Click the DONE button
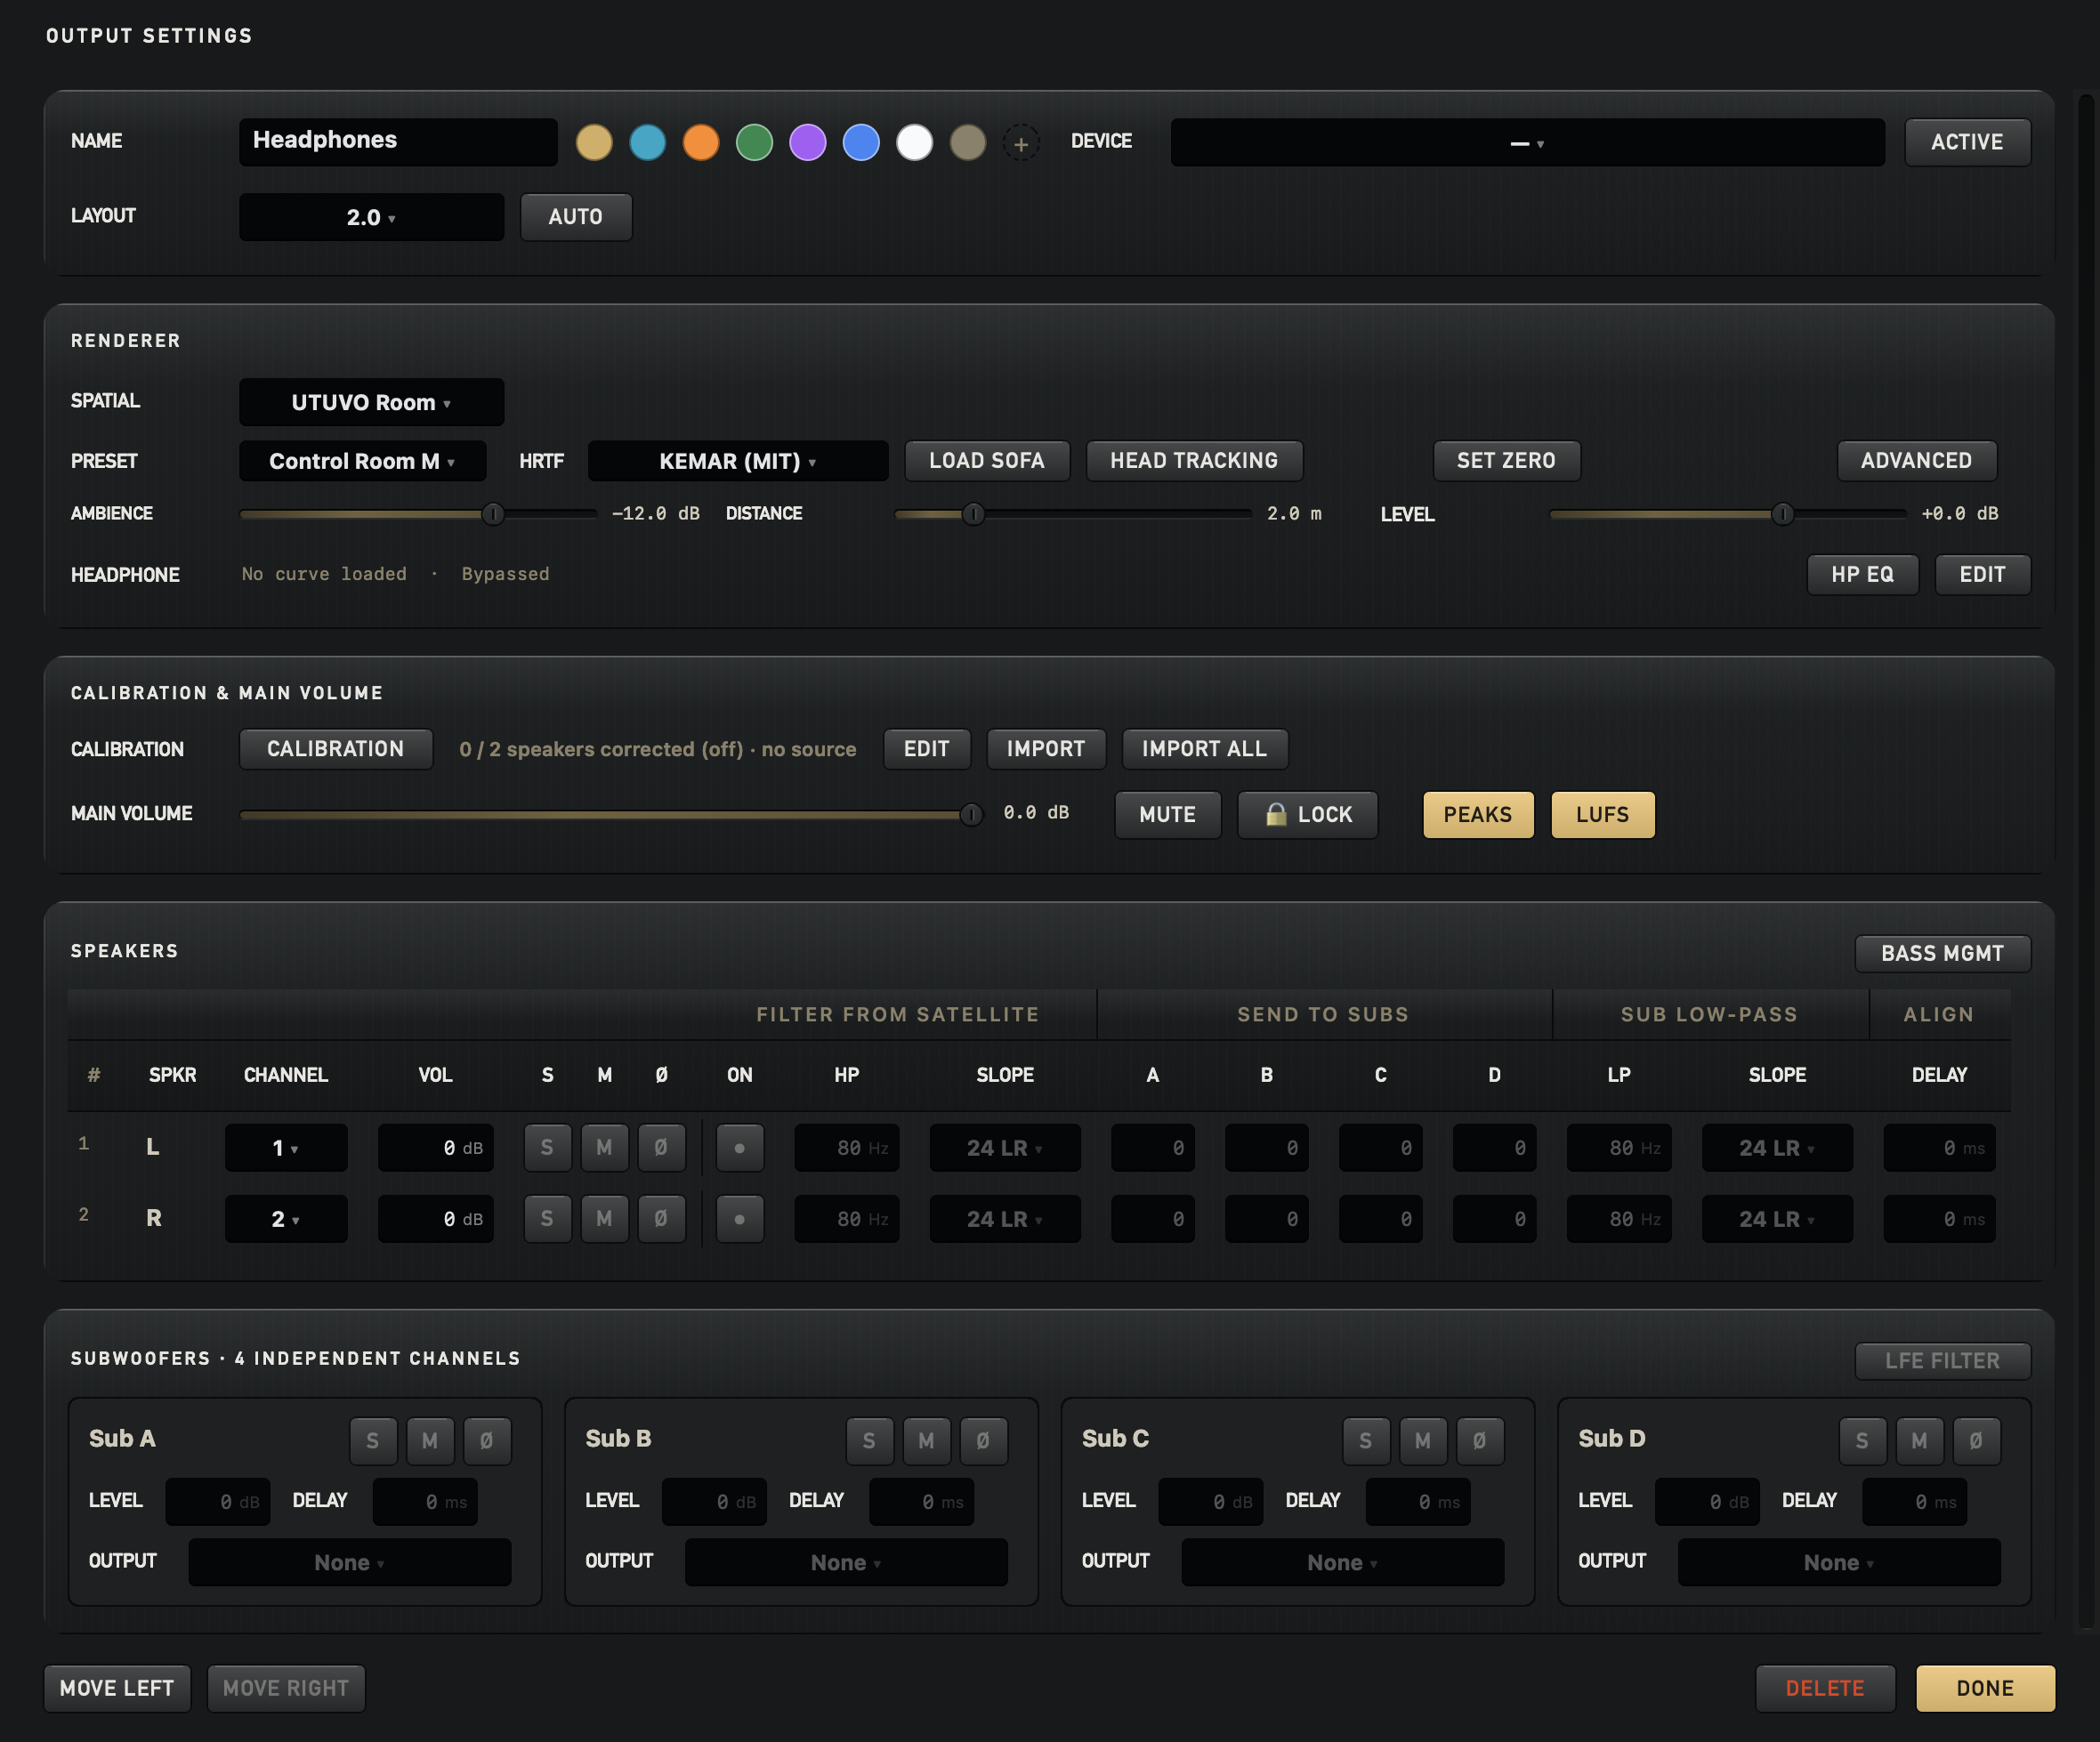The height and width of the screenshot is (1742, 2100). point(1985,1688)
